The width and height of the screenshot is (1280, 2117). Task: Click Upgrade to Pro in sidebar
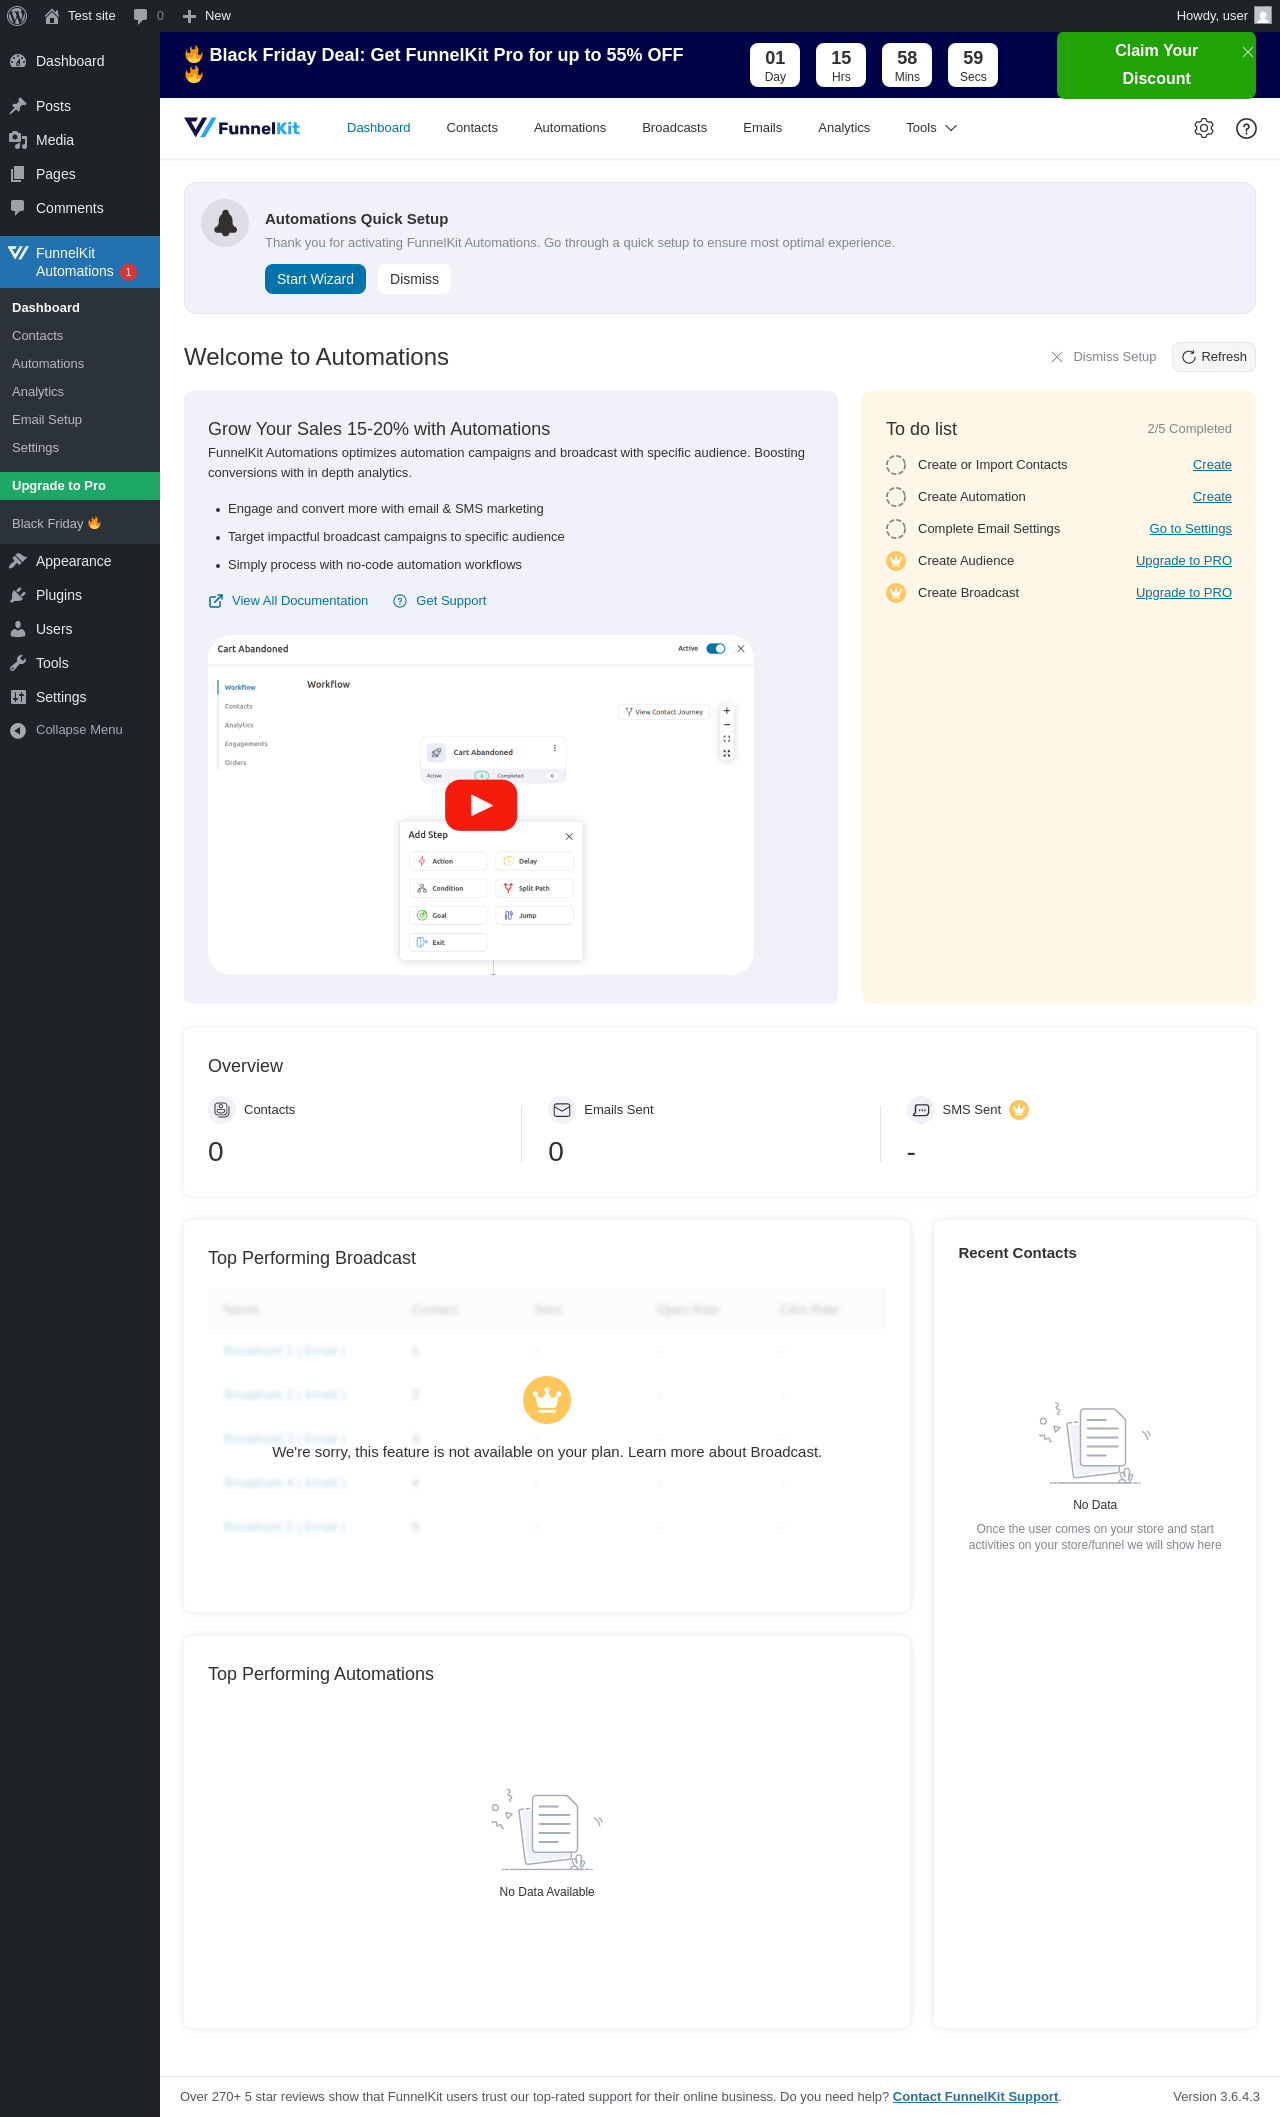(x=80, y=486)
